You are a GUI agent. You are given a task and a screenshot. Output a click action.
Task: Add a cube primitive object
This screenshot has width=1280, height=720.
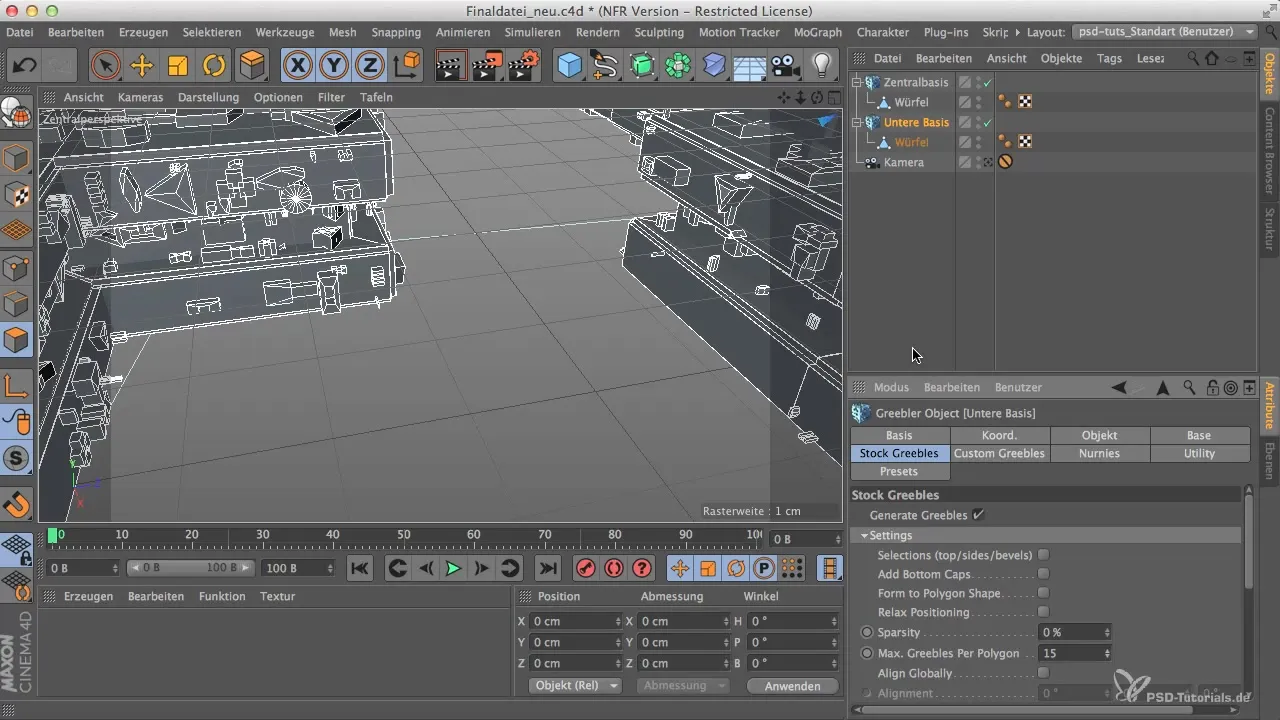[x=570, y=66]
